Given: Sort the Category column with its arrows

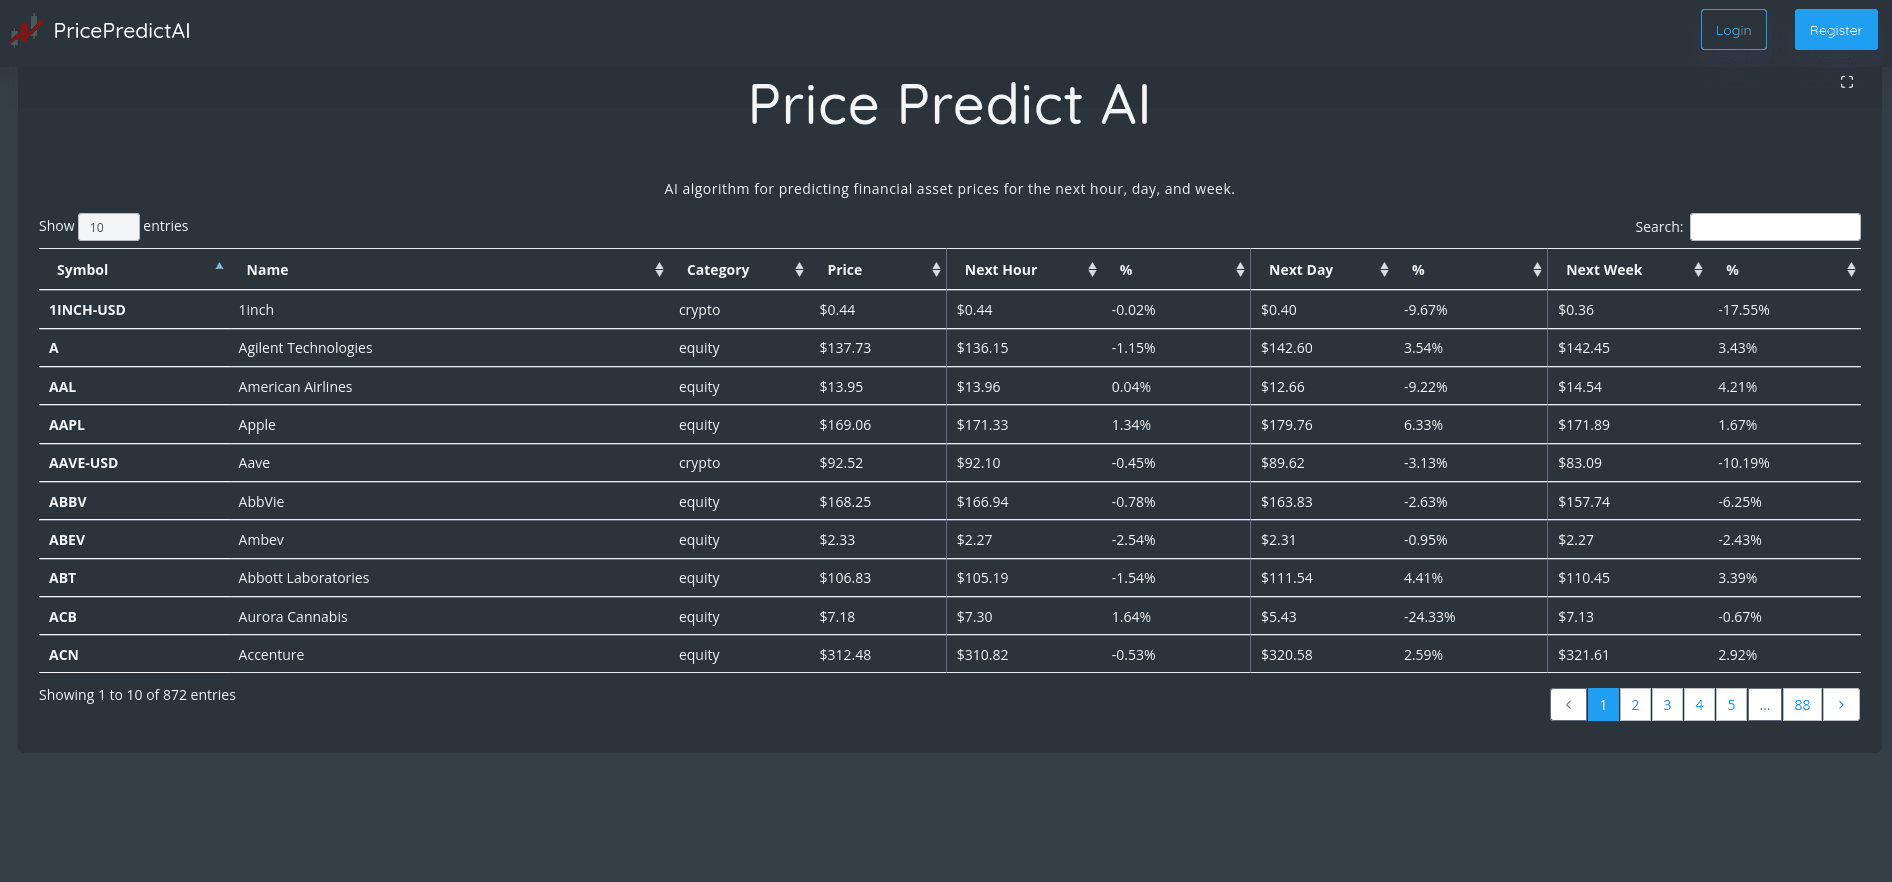Looking at the screenshot, I should point(799,269).
